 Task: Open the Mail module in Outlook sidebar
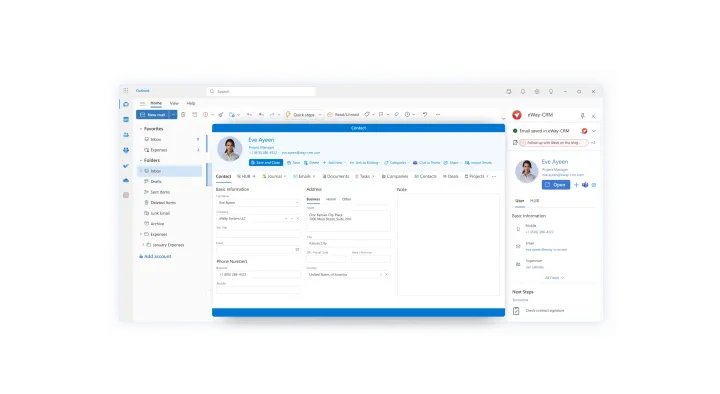tap(126, 104)
